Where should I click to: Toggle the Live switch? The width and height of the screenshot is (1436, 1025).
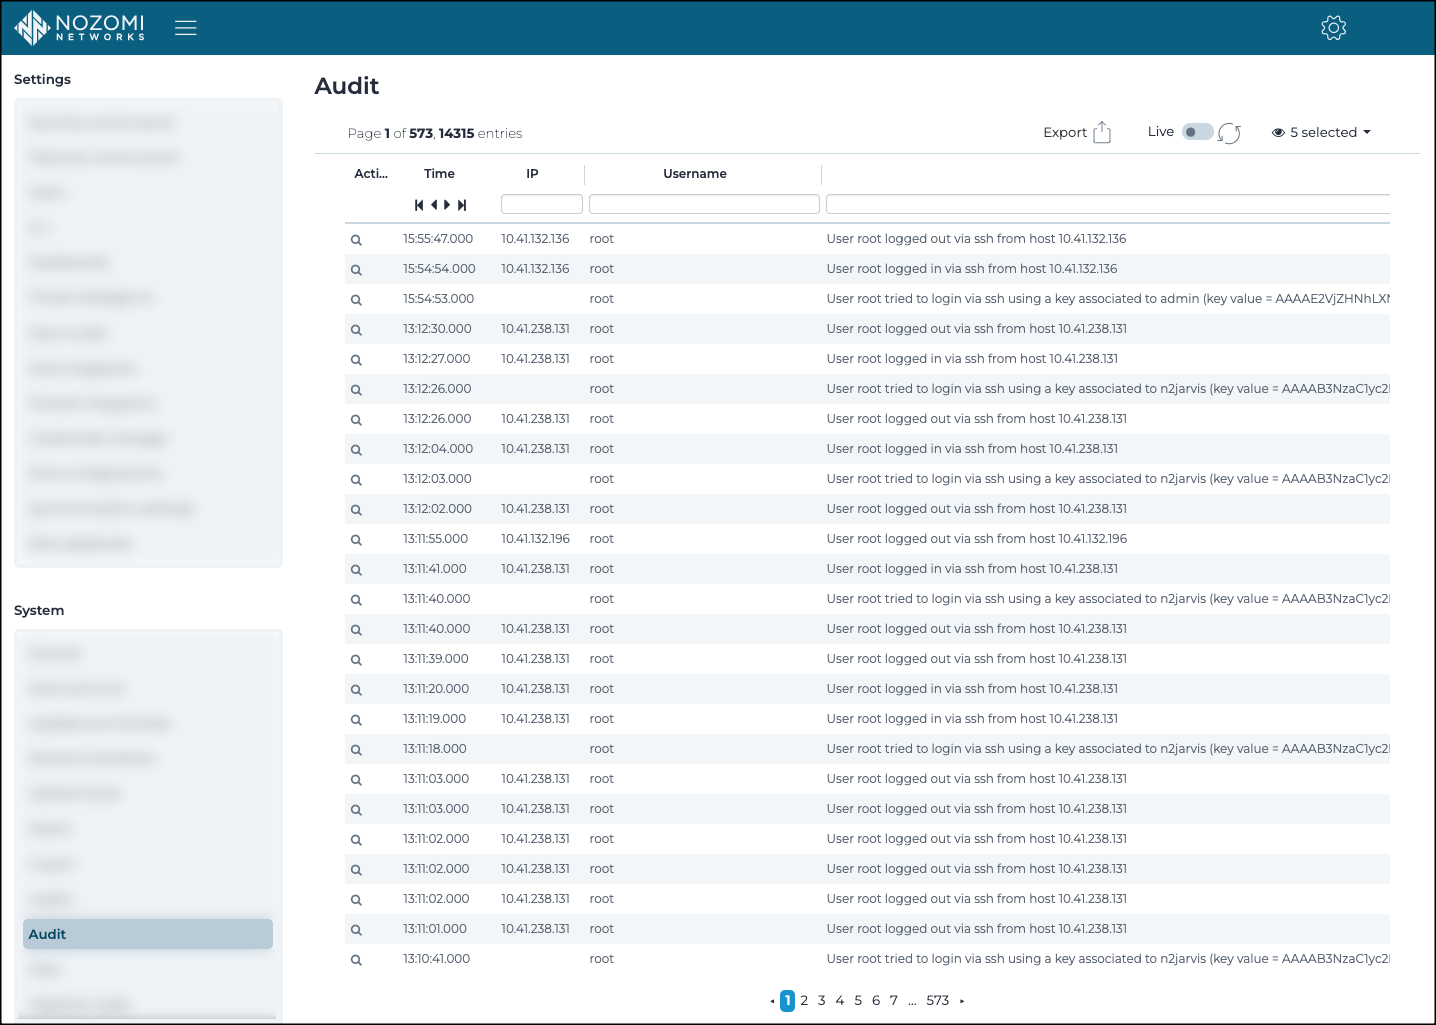[1197, 132]
